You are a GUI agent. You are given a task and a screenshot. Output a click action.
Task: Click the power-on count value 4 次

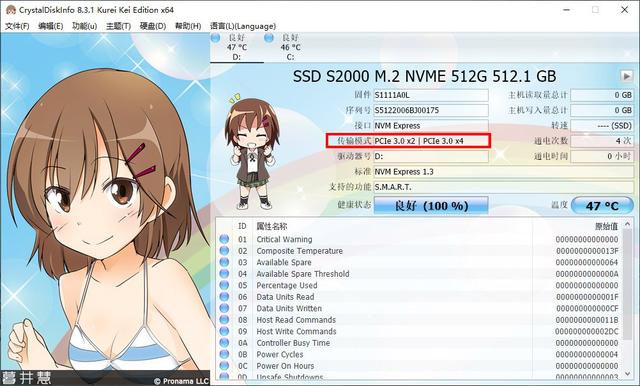[602, 141]
